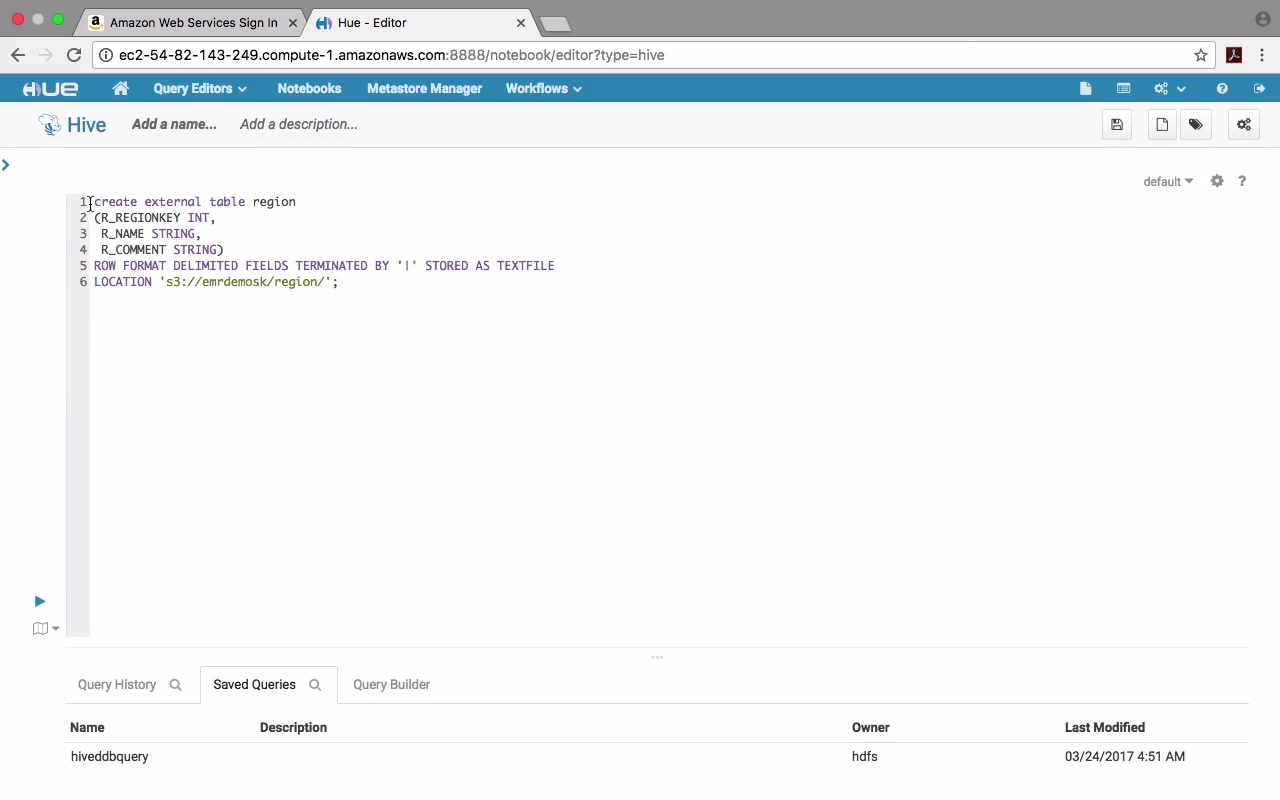This screenshot has width=1280, height=800.
Task: Search Query History with magnifier icon
Action: (x=175, y=685)
